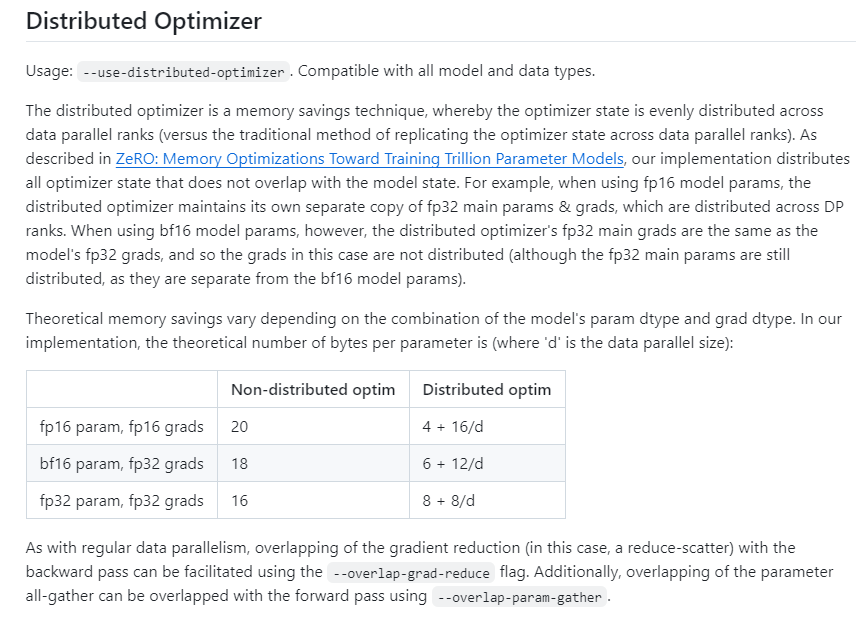Select the fp16 param, fp16 grads row label

coord(121,427)
